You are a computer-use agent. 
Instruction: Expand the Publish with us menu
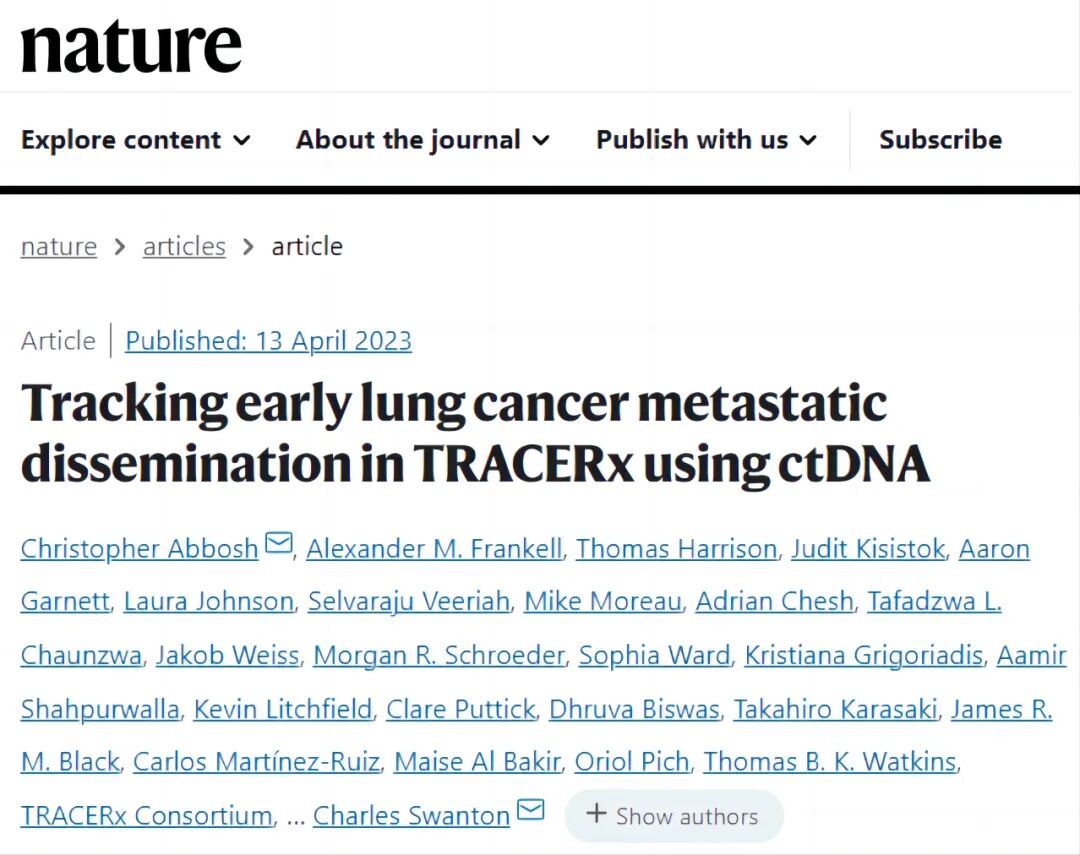(x=706, y=140)
